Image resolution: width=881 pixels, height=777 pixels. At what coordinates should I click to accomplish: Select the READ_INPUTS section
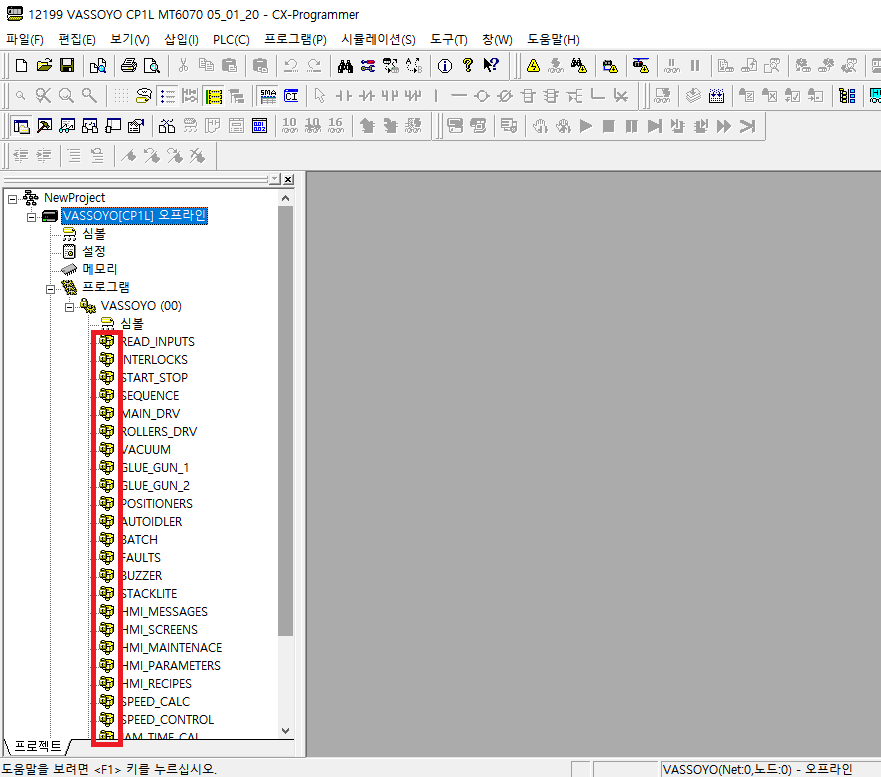158,342
